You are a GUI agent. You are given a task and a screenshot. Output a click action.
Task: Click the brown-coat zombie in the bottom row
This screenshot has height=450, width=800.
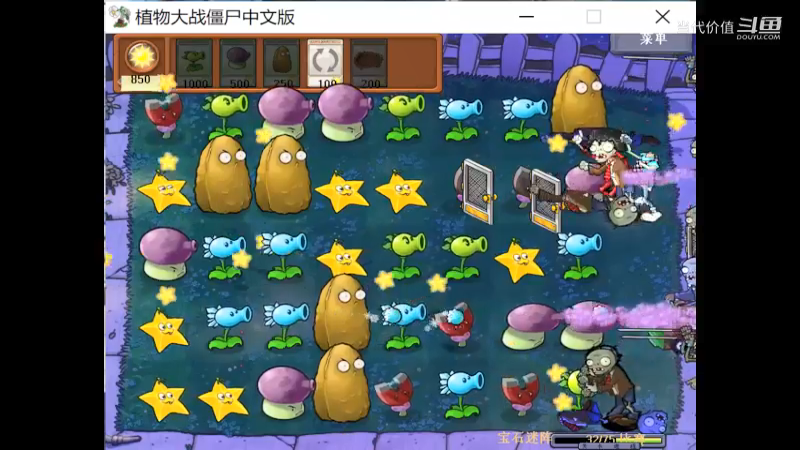click(607, 386)
